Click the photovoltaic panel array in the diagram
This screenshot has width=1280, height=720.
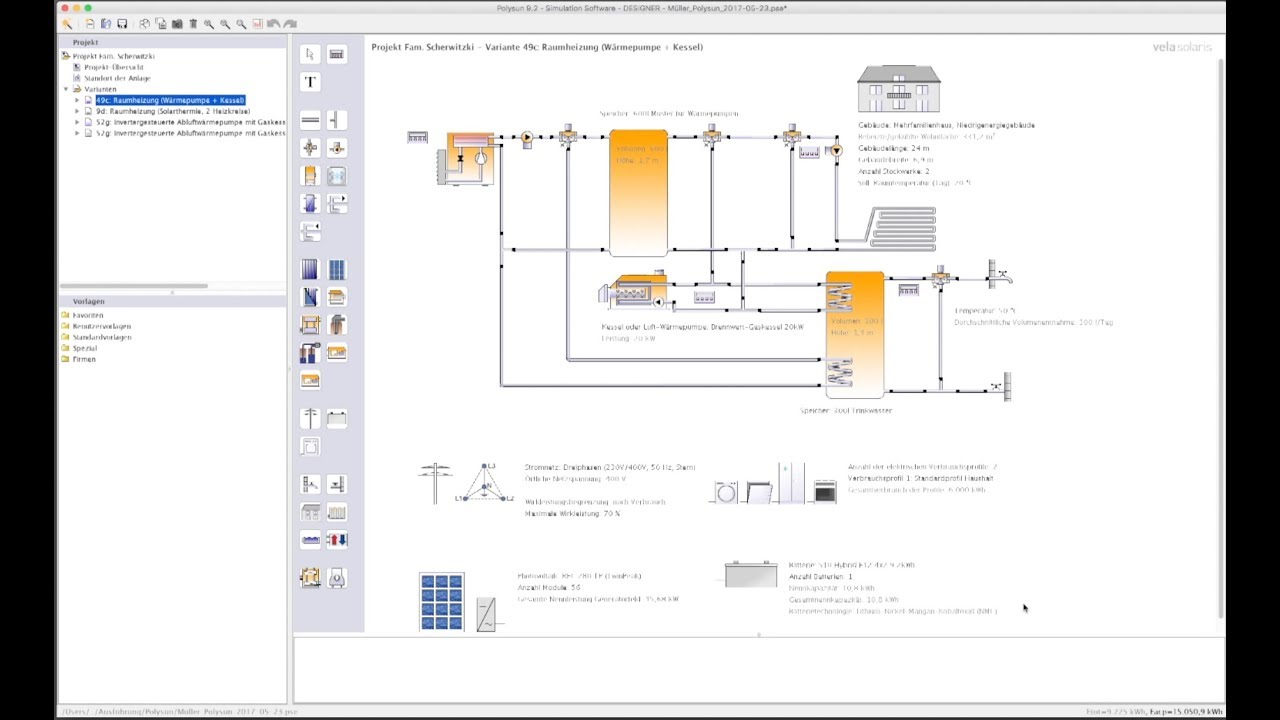click(x=441, y=602)
